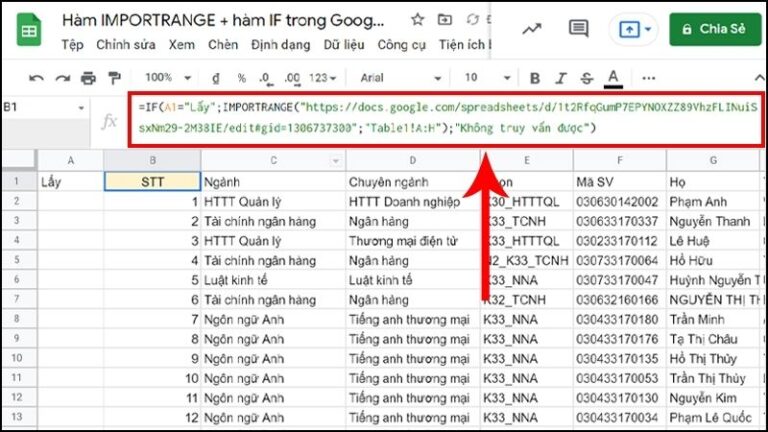Redo the last action
Viewport: 768px width, 432px height.
(62, 78)
